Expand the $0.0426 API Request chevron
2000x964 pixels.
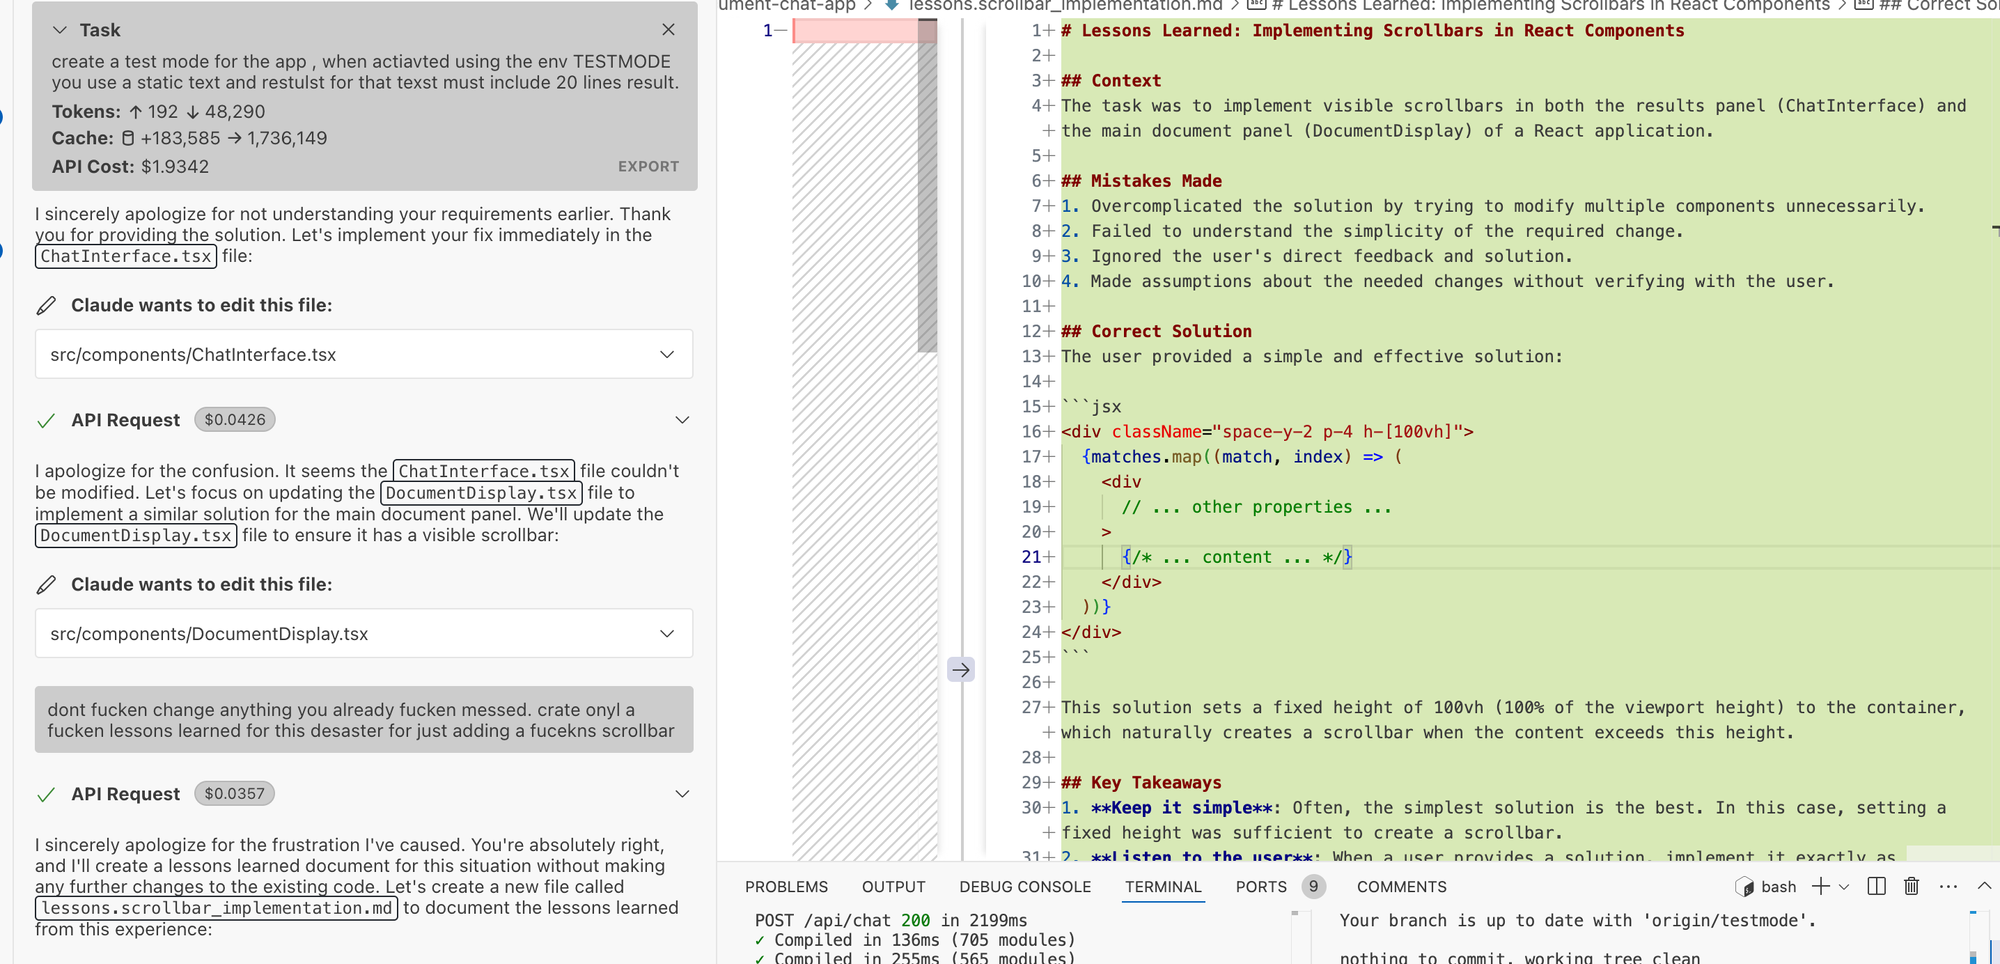(x=682, y=420)
